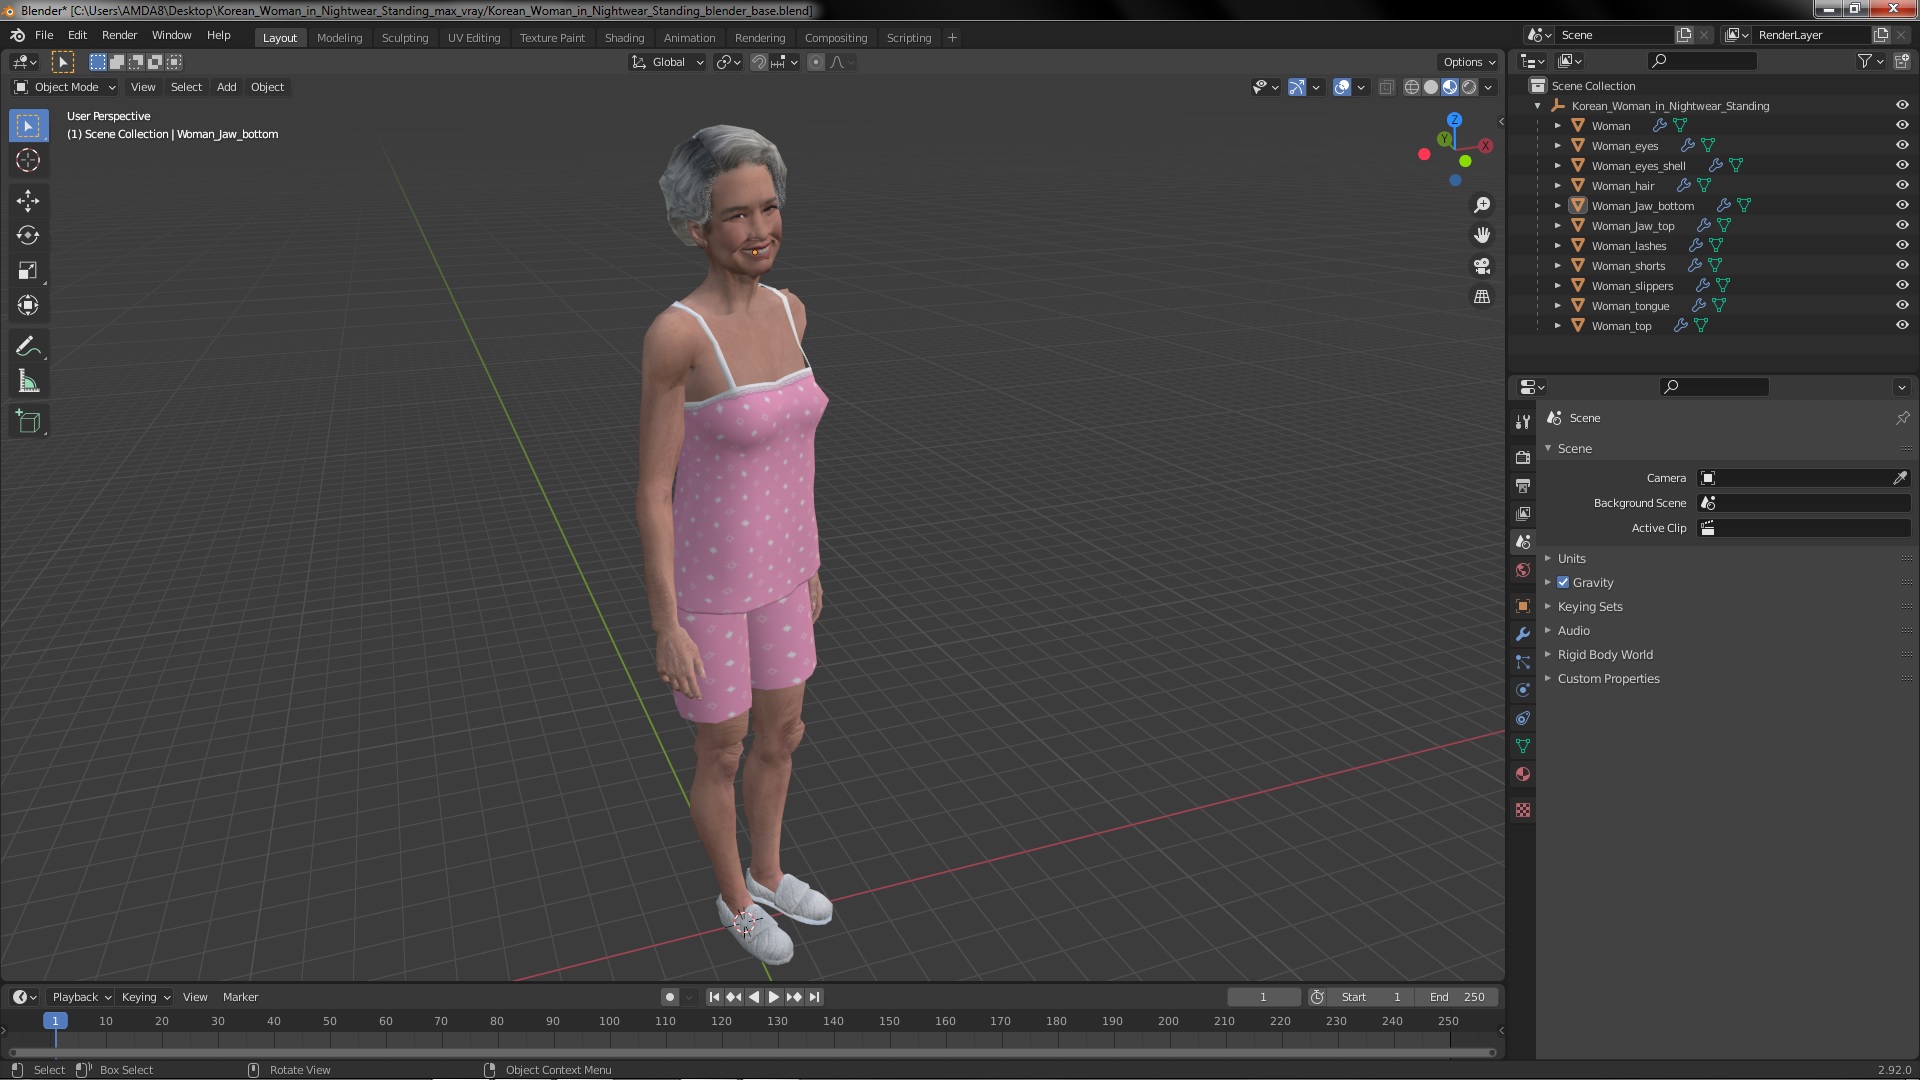
Task: Open the Material properties tab
Action: tap(1523, 774)
